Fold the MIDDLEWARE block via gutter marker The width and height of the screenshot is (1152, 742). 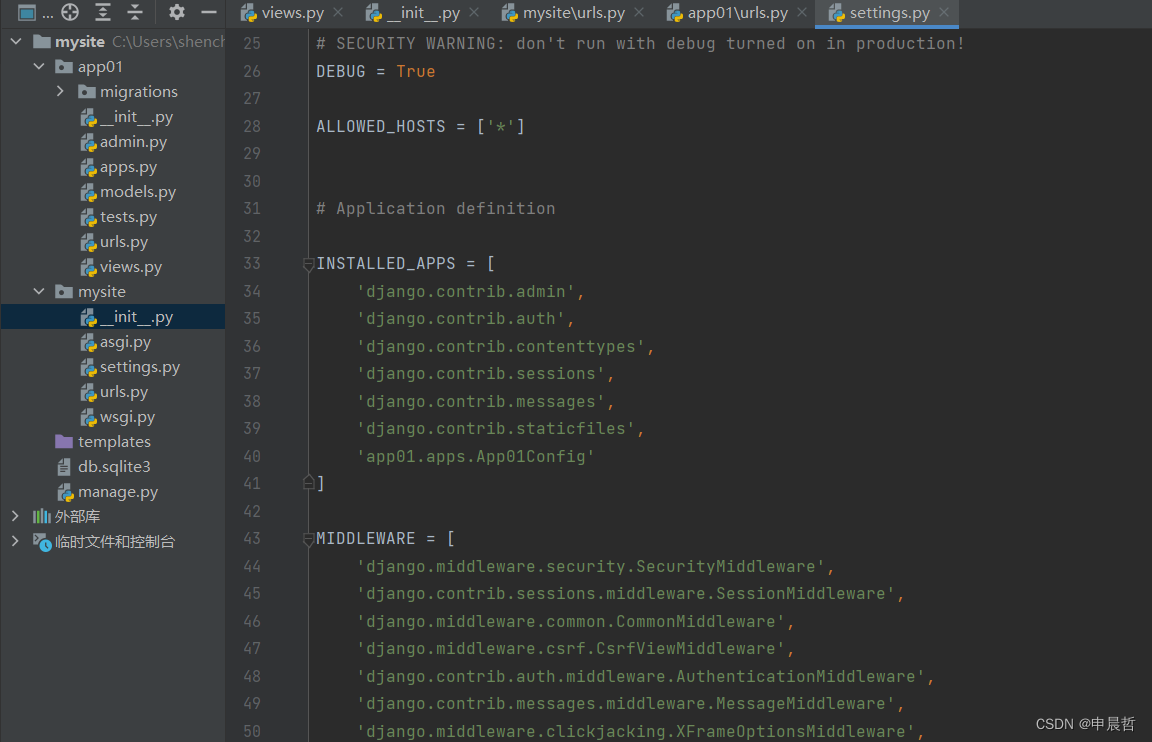pos(307,540)
